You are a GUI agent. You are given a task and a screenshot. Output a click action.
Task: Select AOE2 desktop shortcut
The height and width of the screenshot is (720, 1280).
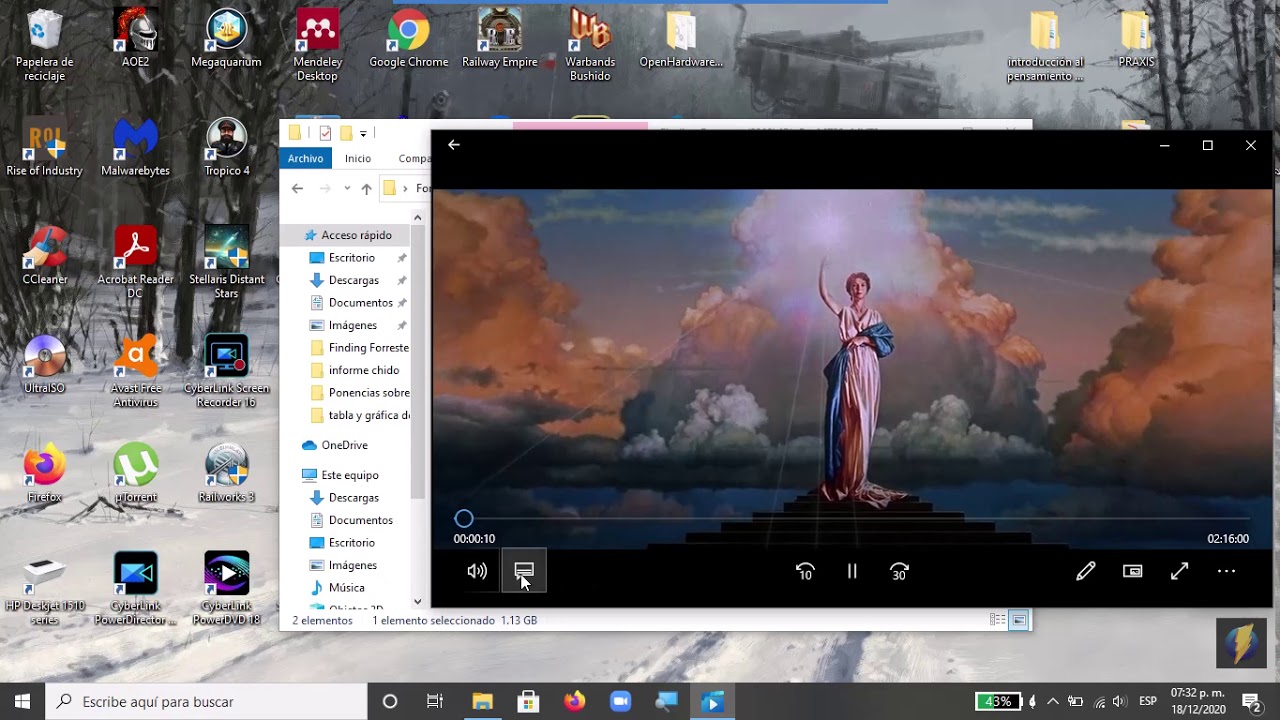pos(135,40)
